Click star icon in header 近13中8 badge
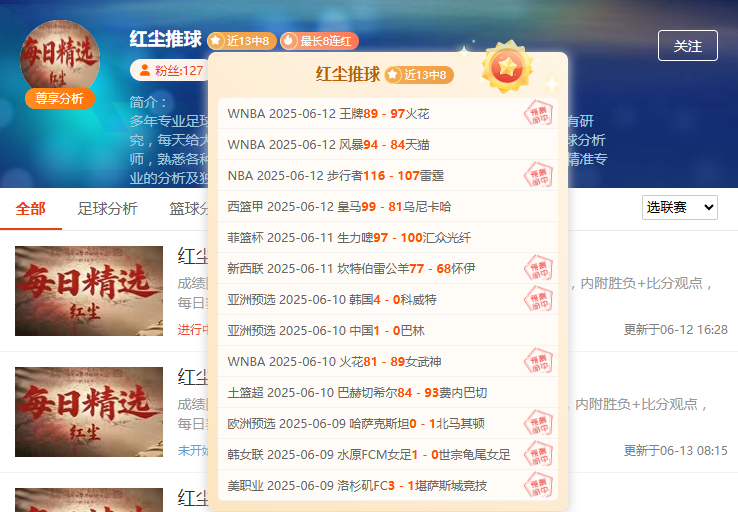The image size is (738, 512). click(216, 41)
